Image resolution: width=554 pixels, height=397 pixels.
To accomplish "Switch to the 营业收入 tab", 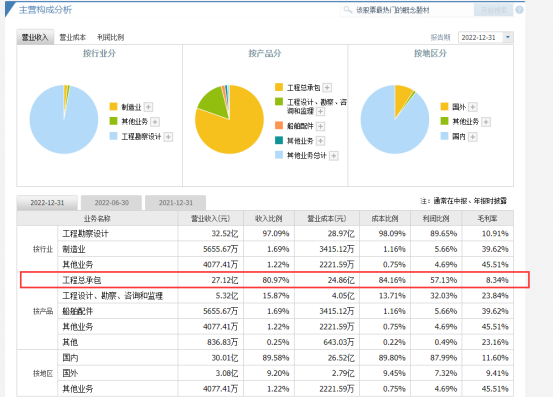I will (35, 37).
